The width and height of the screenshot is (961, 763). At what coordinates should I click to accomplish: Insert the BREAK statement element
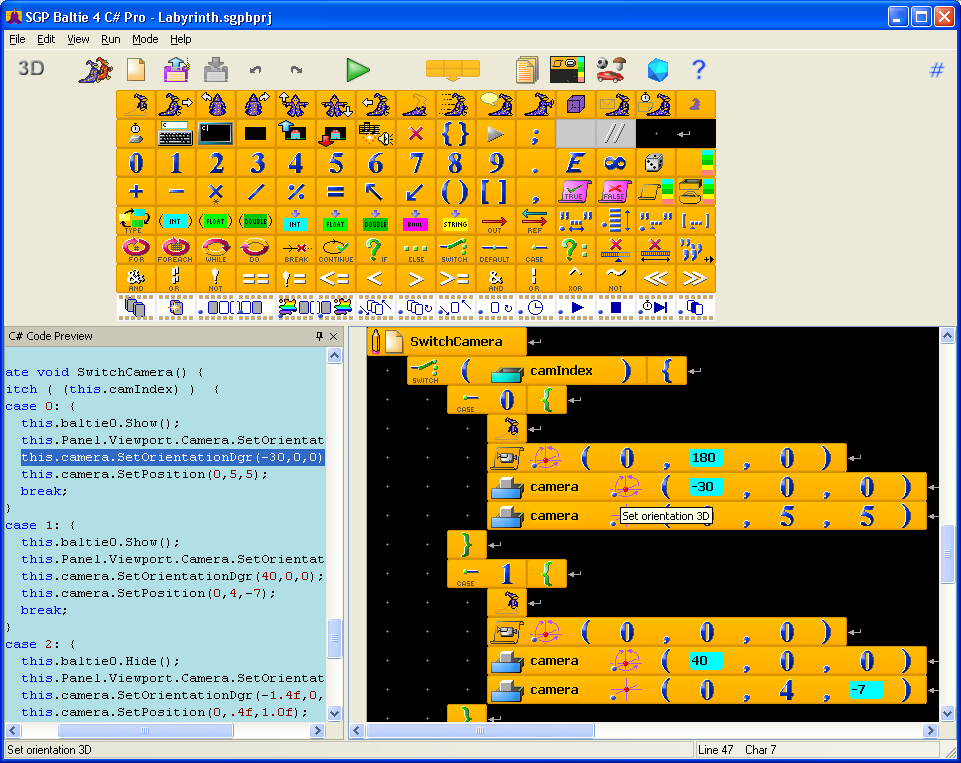coord(295,250)
